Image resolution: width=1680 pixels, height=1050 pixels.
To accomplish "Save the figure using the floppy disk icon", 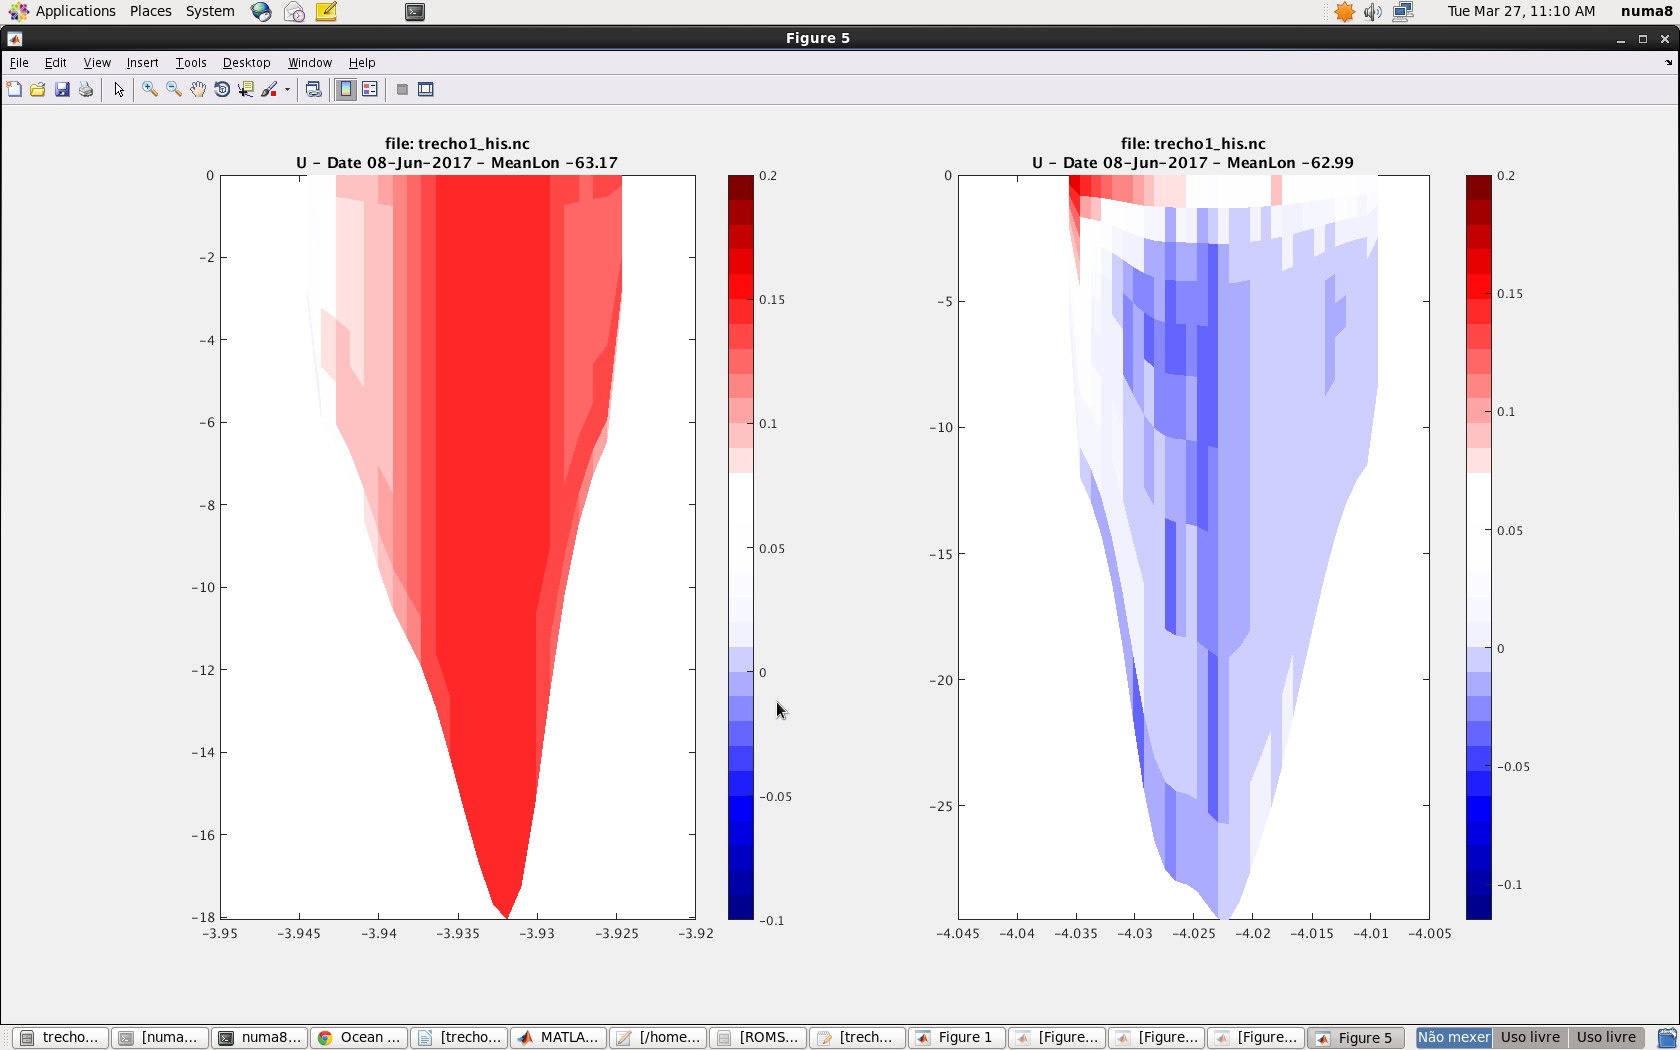I will [x=62, y=90].
